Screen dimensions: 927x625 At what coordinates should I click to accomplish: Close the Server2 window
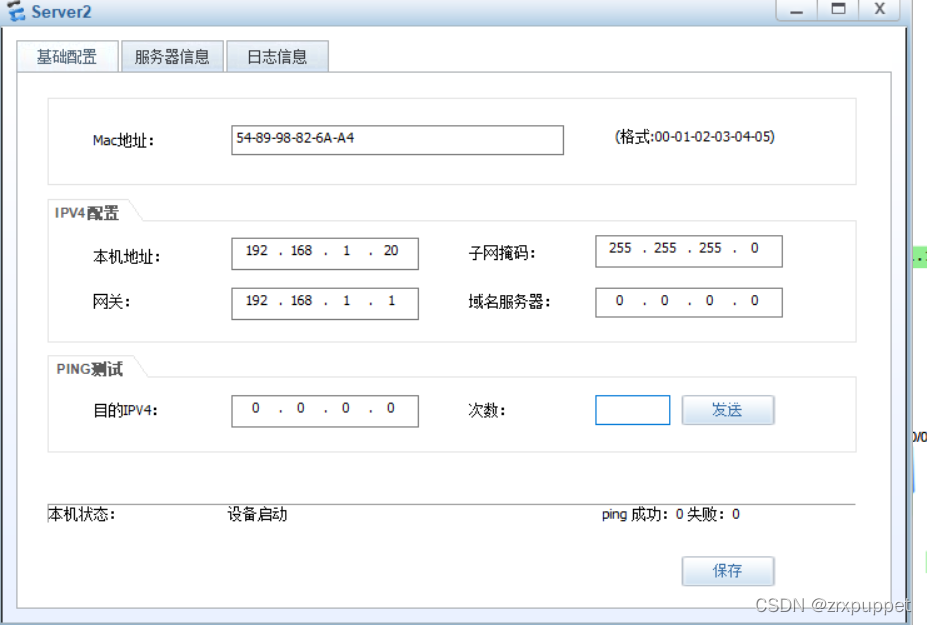(x=880, y=10)
